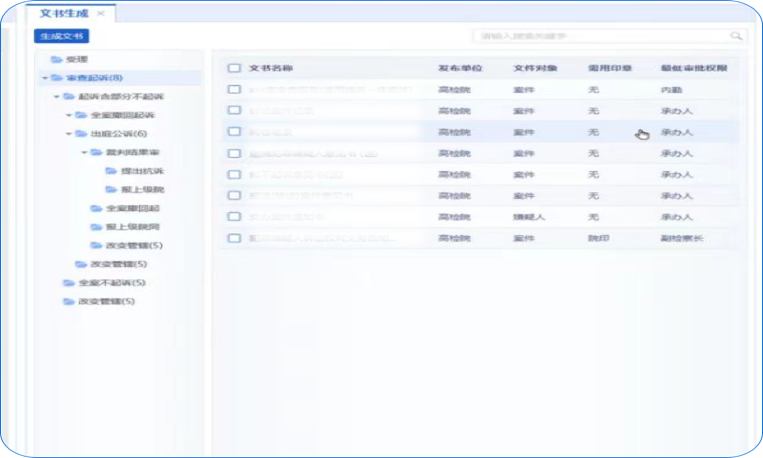Screen dimensions: 763x458
Task: Click the folder icon for 审查起诉(8)
Action: click(56, 78)
